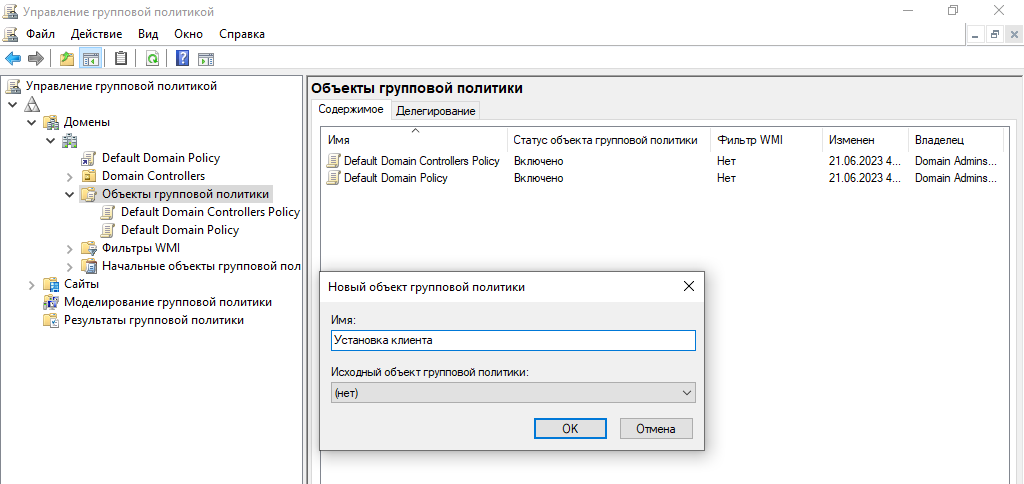The height and width of the screenshot is (484, 1024).
Task: Expand the Domain Controllers node
Action: (71, 176)
